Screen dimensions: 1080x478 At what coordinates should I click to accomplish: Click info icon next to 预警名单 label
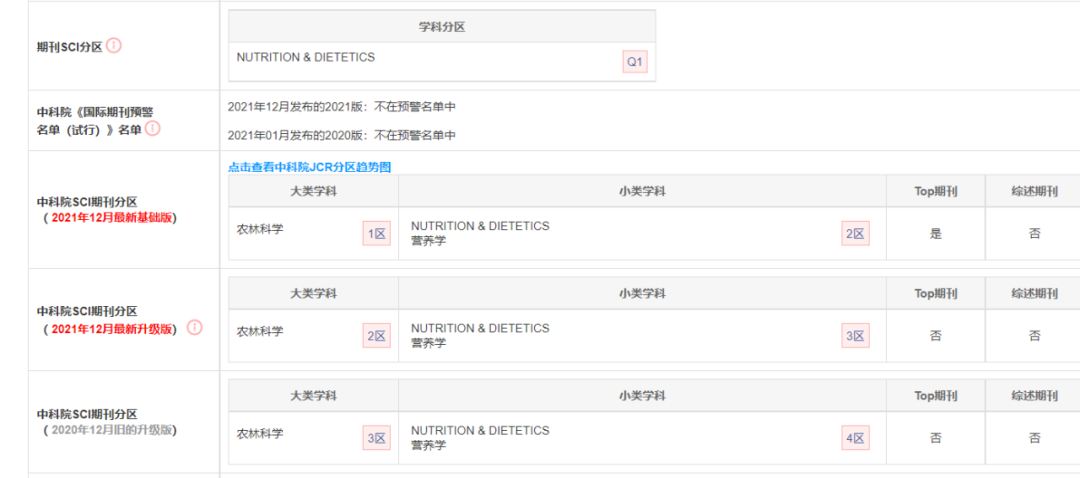(x=153, y=129)
